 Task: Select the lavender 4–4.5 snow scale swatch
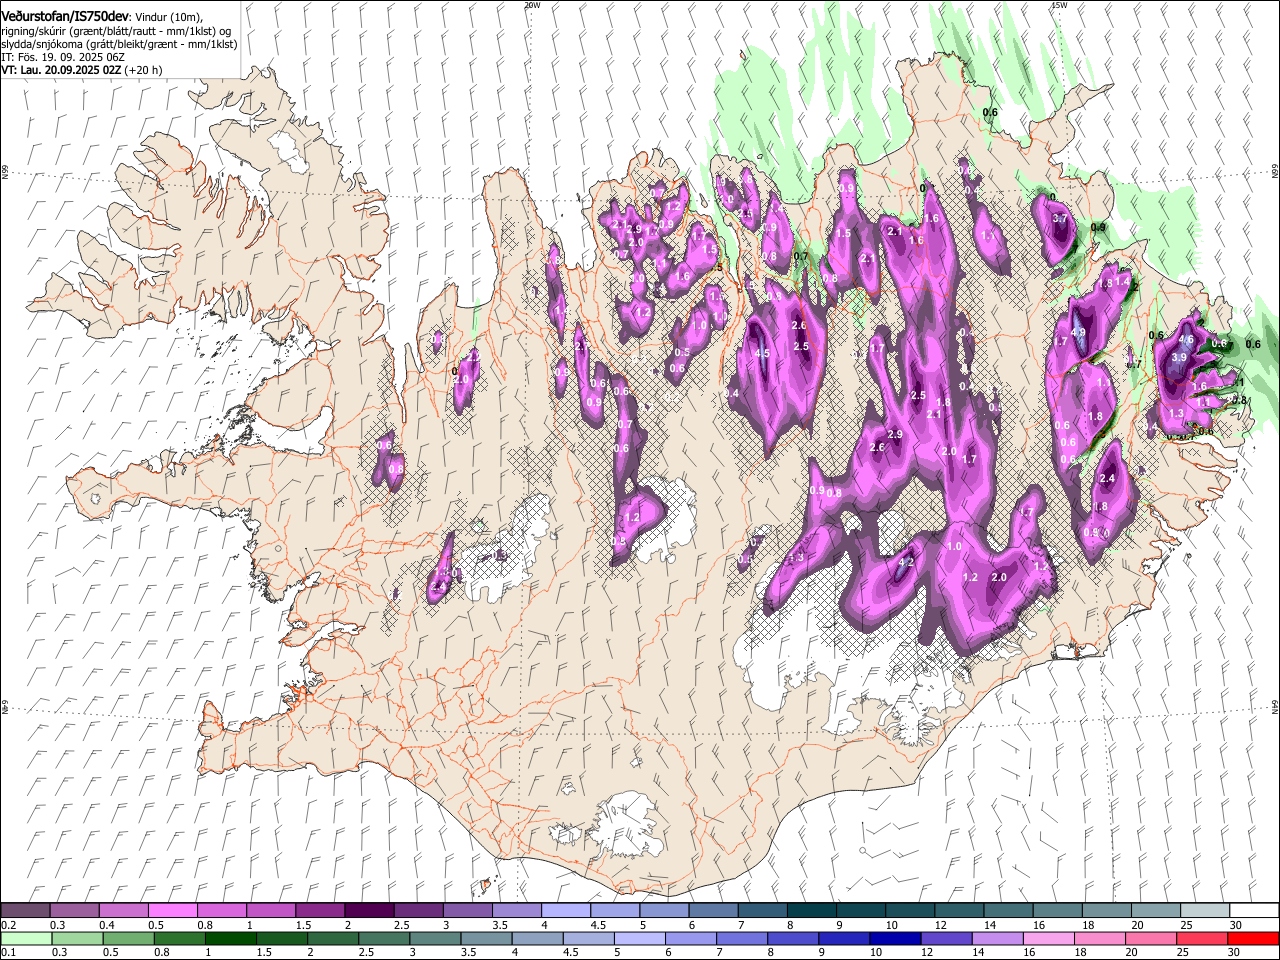click(565, 911)
